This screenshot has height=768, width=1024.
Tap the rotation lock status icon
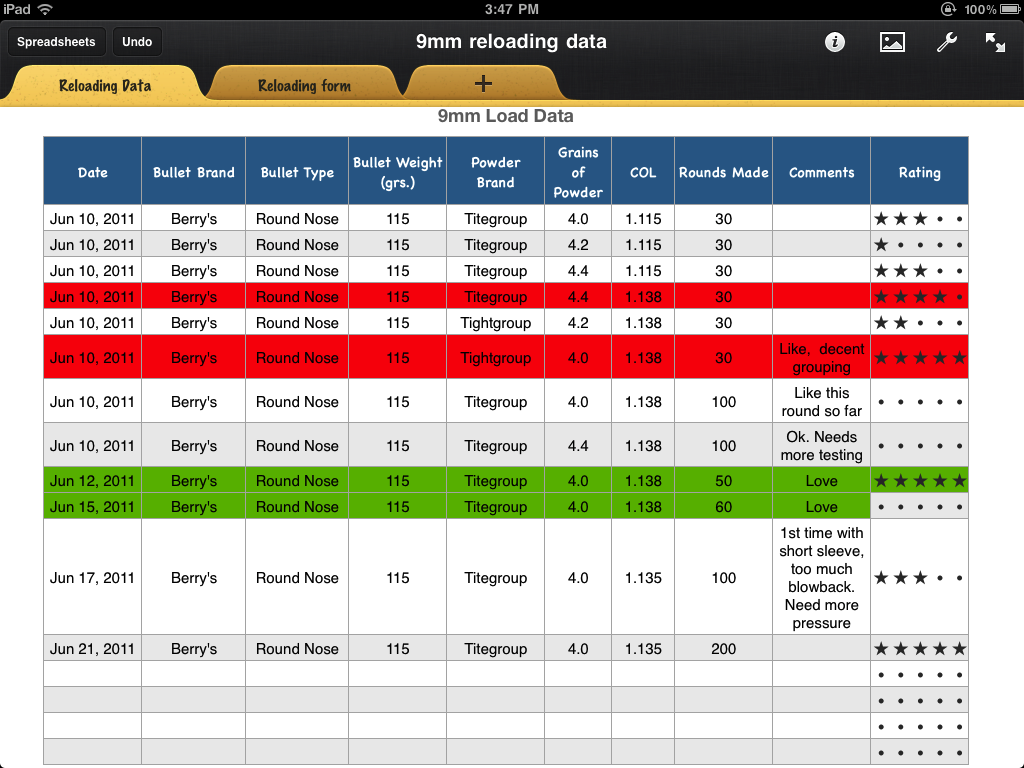click(x=948, y=9)
